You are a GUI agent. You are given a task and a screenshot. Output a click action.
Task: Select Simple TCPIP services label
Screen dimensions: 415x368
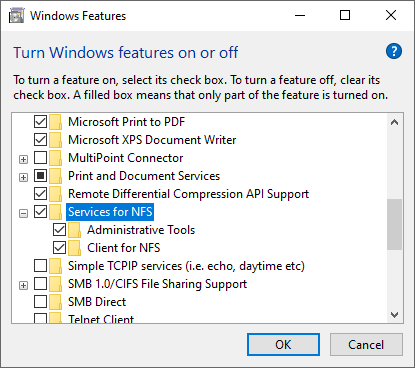click(186, 266)
